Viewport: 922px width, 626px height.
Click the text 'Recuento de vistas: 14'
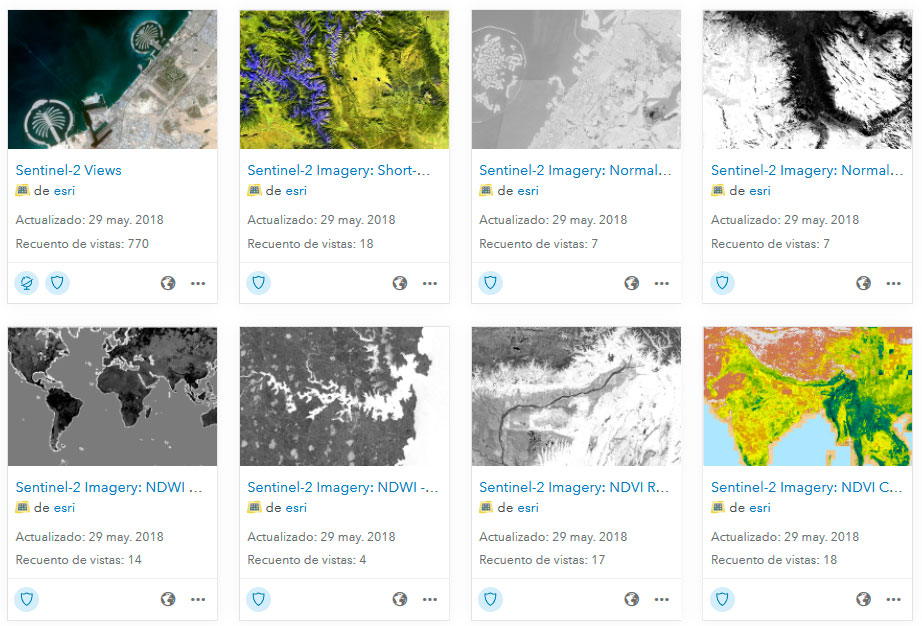point(78,560)
